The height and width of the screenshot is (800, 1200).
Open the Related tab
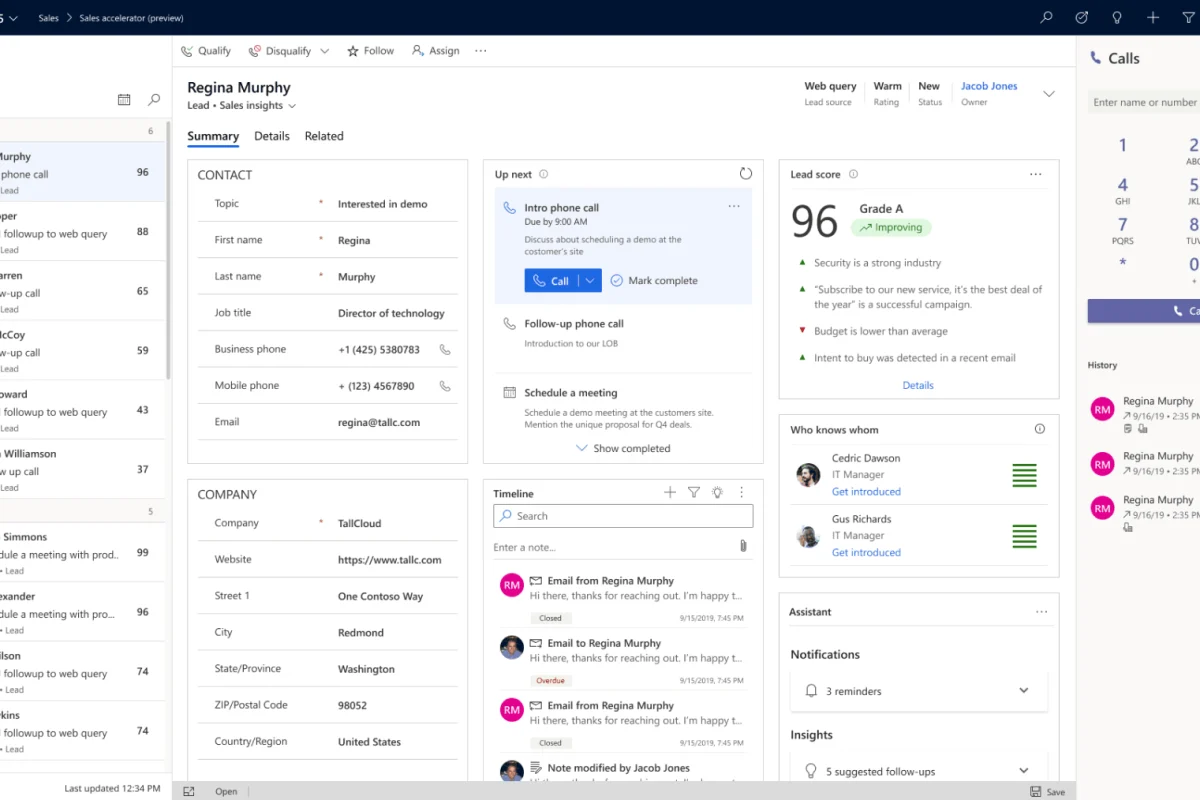pyautogui.click(x=323, y=136)
